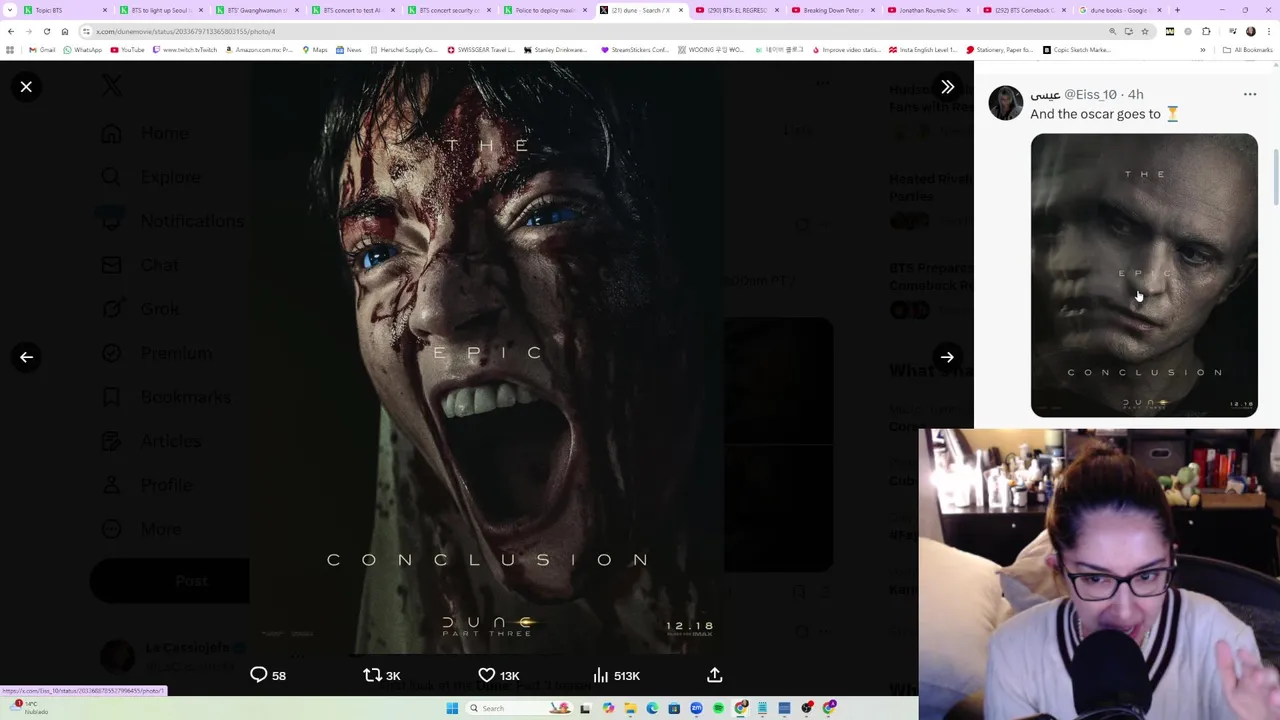Like the post with the 13K heart

(498, 675)
